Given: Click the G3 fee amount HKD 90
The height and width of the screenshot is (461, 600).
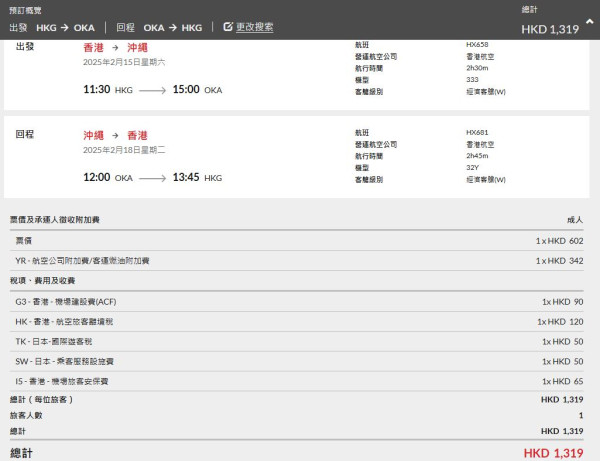Looking at the screenshot, I should click(x=562, y=302).
